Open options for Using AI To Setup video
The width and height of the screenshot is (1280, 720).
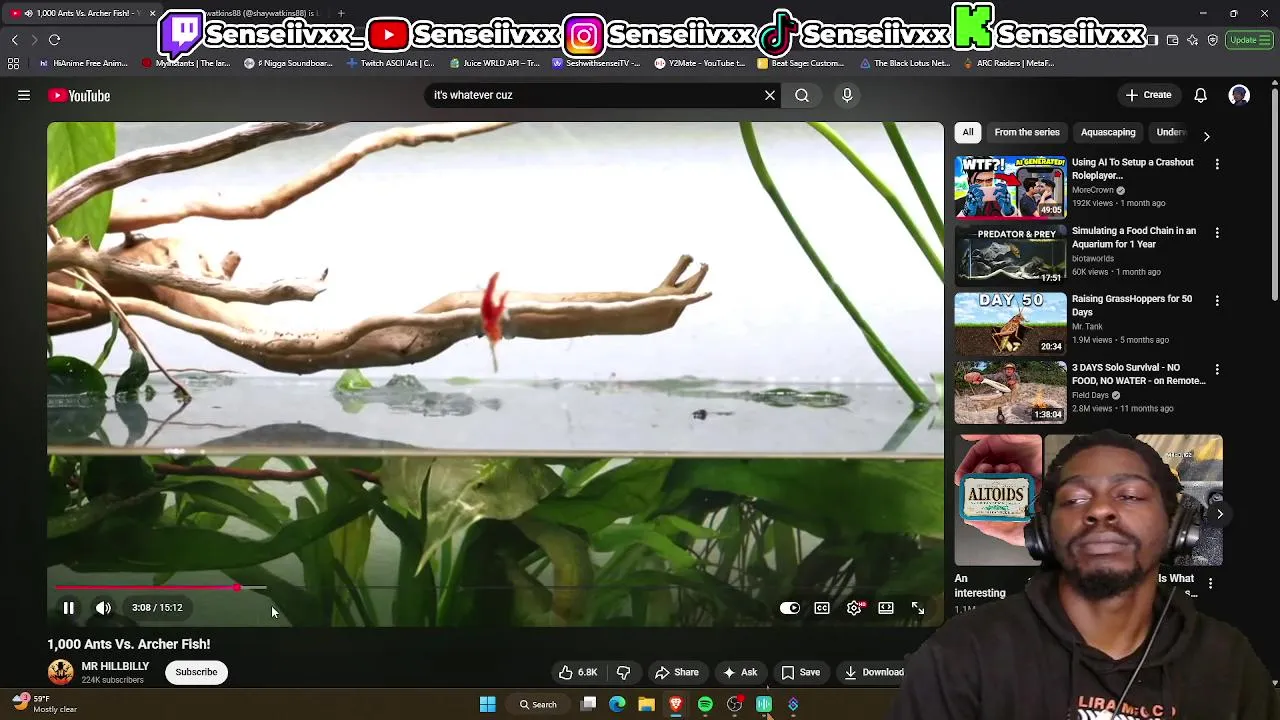pyautogui.click(x=1217, y=164)
